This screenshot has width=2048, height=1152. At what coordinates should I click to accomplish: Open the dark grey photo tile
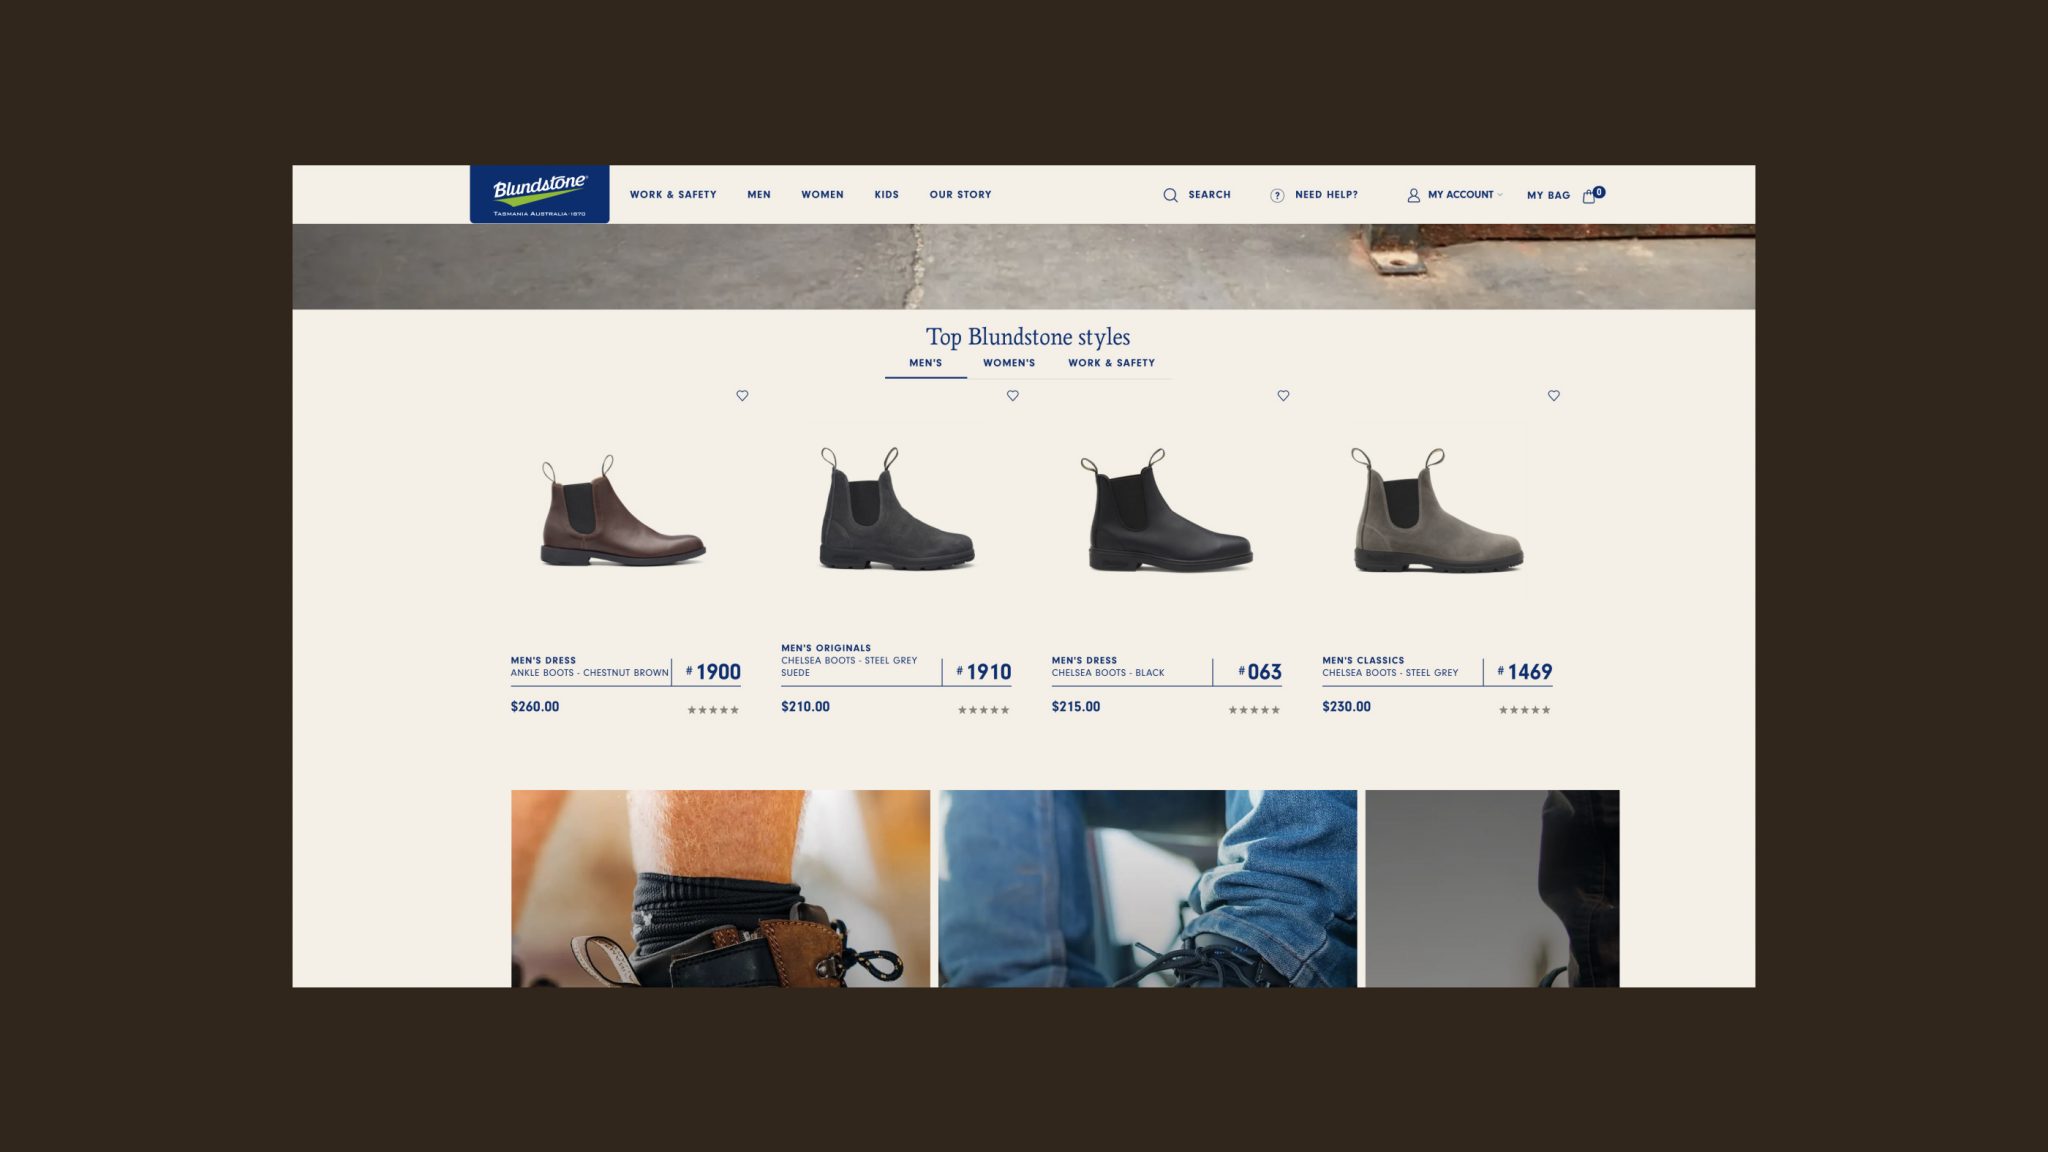pyautogui.click(x=1492, y=889)
